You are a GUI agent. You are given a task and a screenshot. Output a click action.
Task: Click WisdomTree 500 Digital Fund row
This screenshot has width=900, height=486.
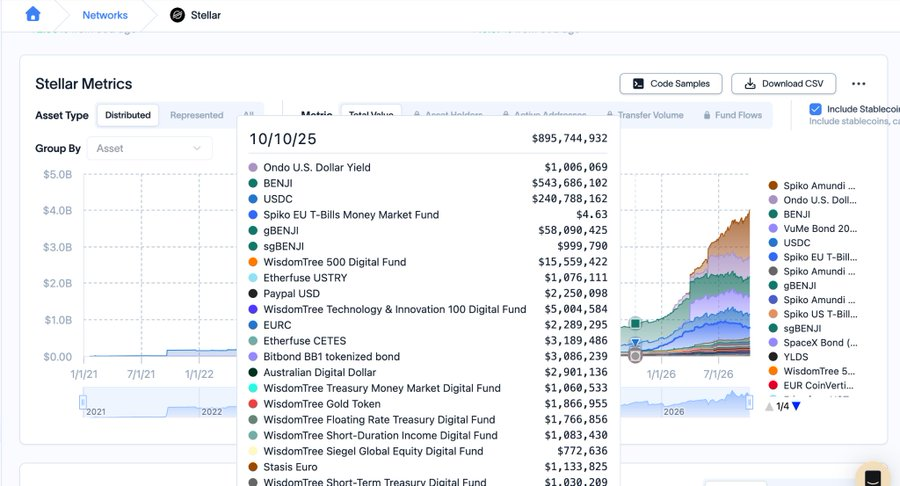coord(428,262)
